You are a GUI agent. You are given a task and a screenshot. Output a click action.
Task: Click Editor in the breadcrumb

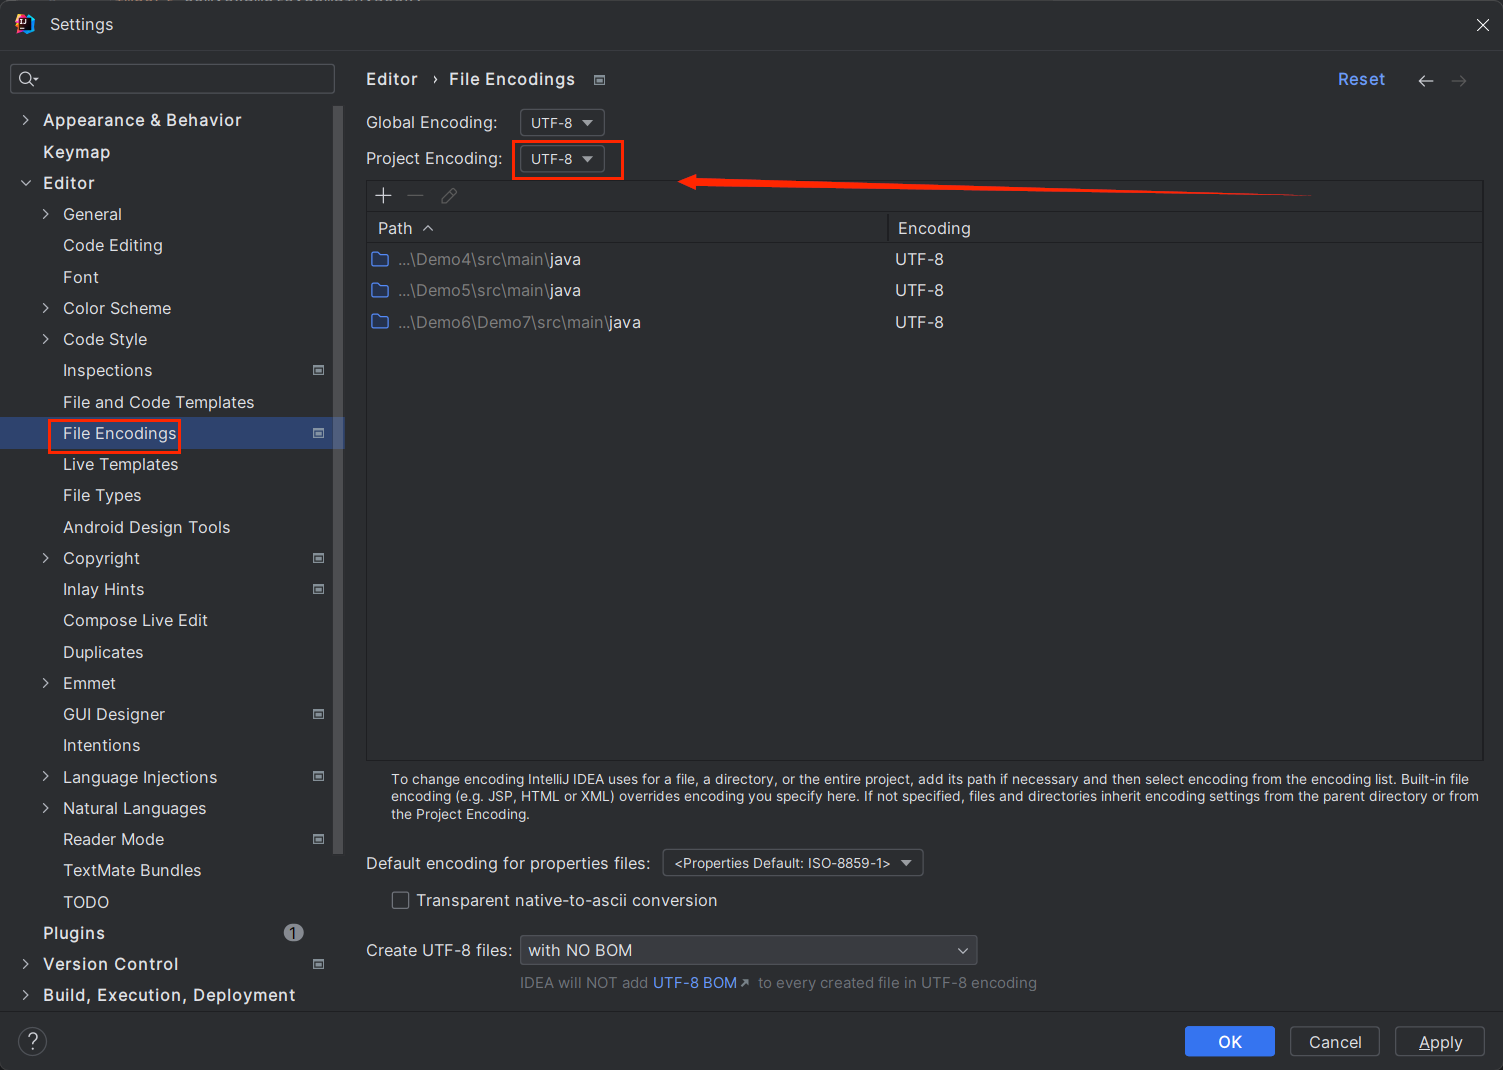(x=392, y=79)
